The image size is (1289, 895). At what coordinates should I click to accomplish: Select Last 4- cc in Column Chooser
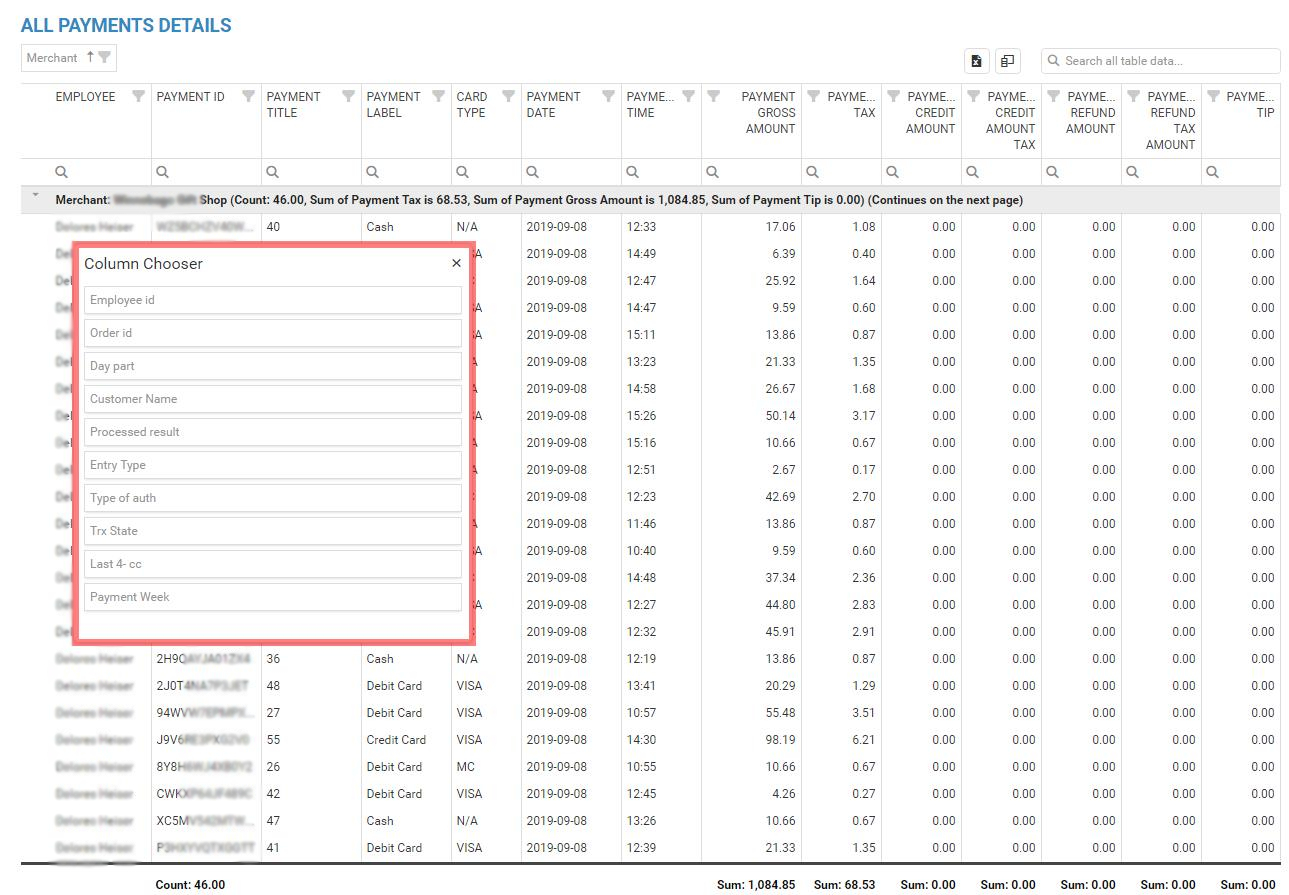(273, 564)
